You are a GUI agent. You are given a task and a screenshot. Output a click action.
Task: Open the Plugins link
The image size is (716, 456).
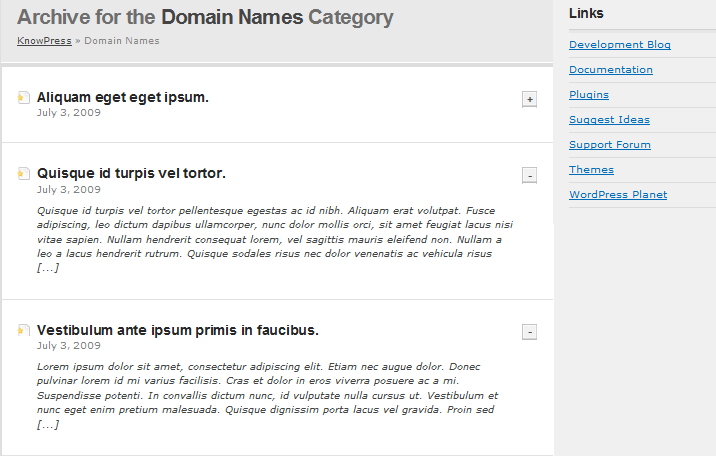click(589, 94)
